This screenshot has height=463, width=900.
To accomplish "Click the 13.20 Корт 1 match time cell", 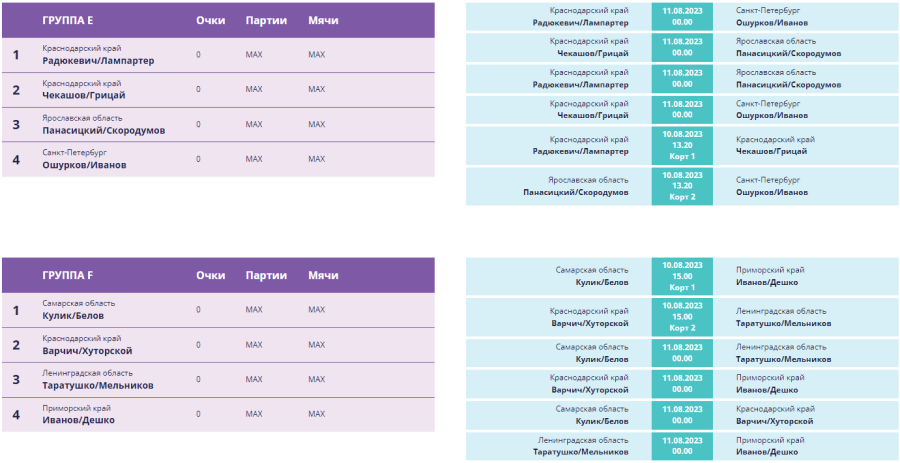I will (682, 145).
